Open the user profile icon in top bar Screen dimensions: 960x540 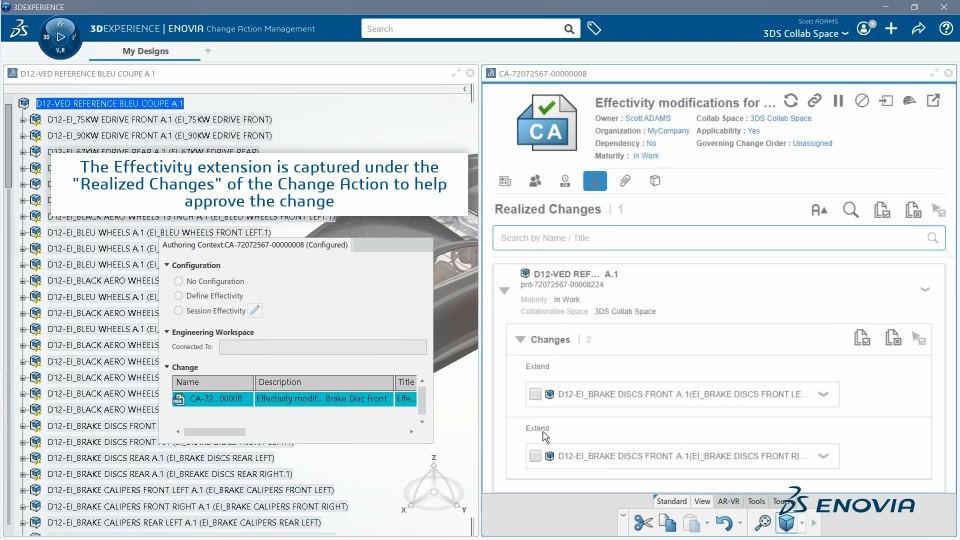coord(864,28)
